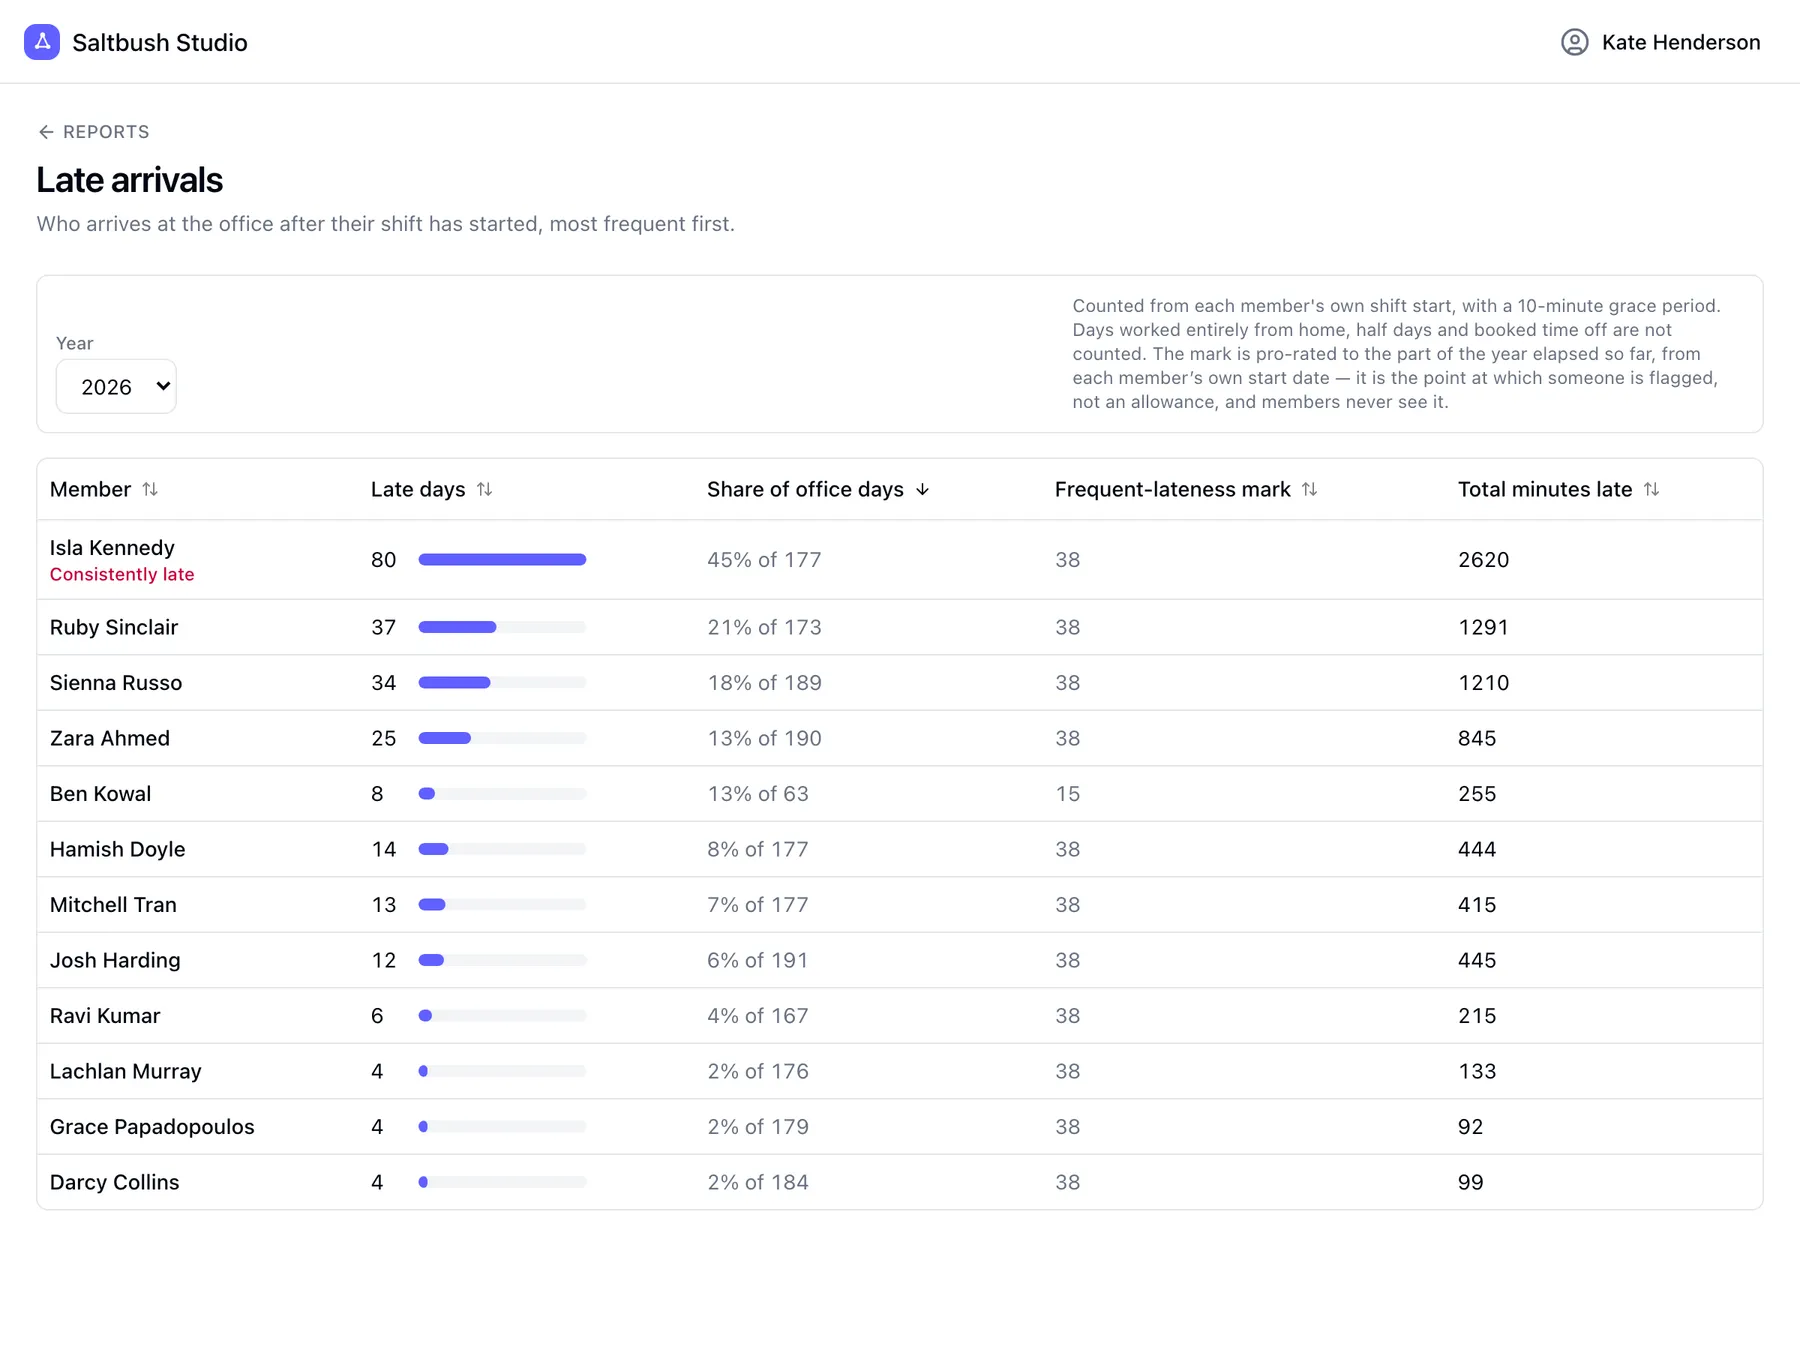
Task: Click Ben Kowal's mark value 15
Action: click(x=1068, y=794)
